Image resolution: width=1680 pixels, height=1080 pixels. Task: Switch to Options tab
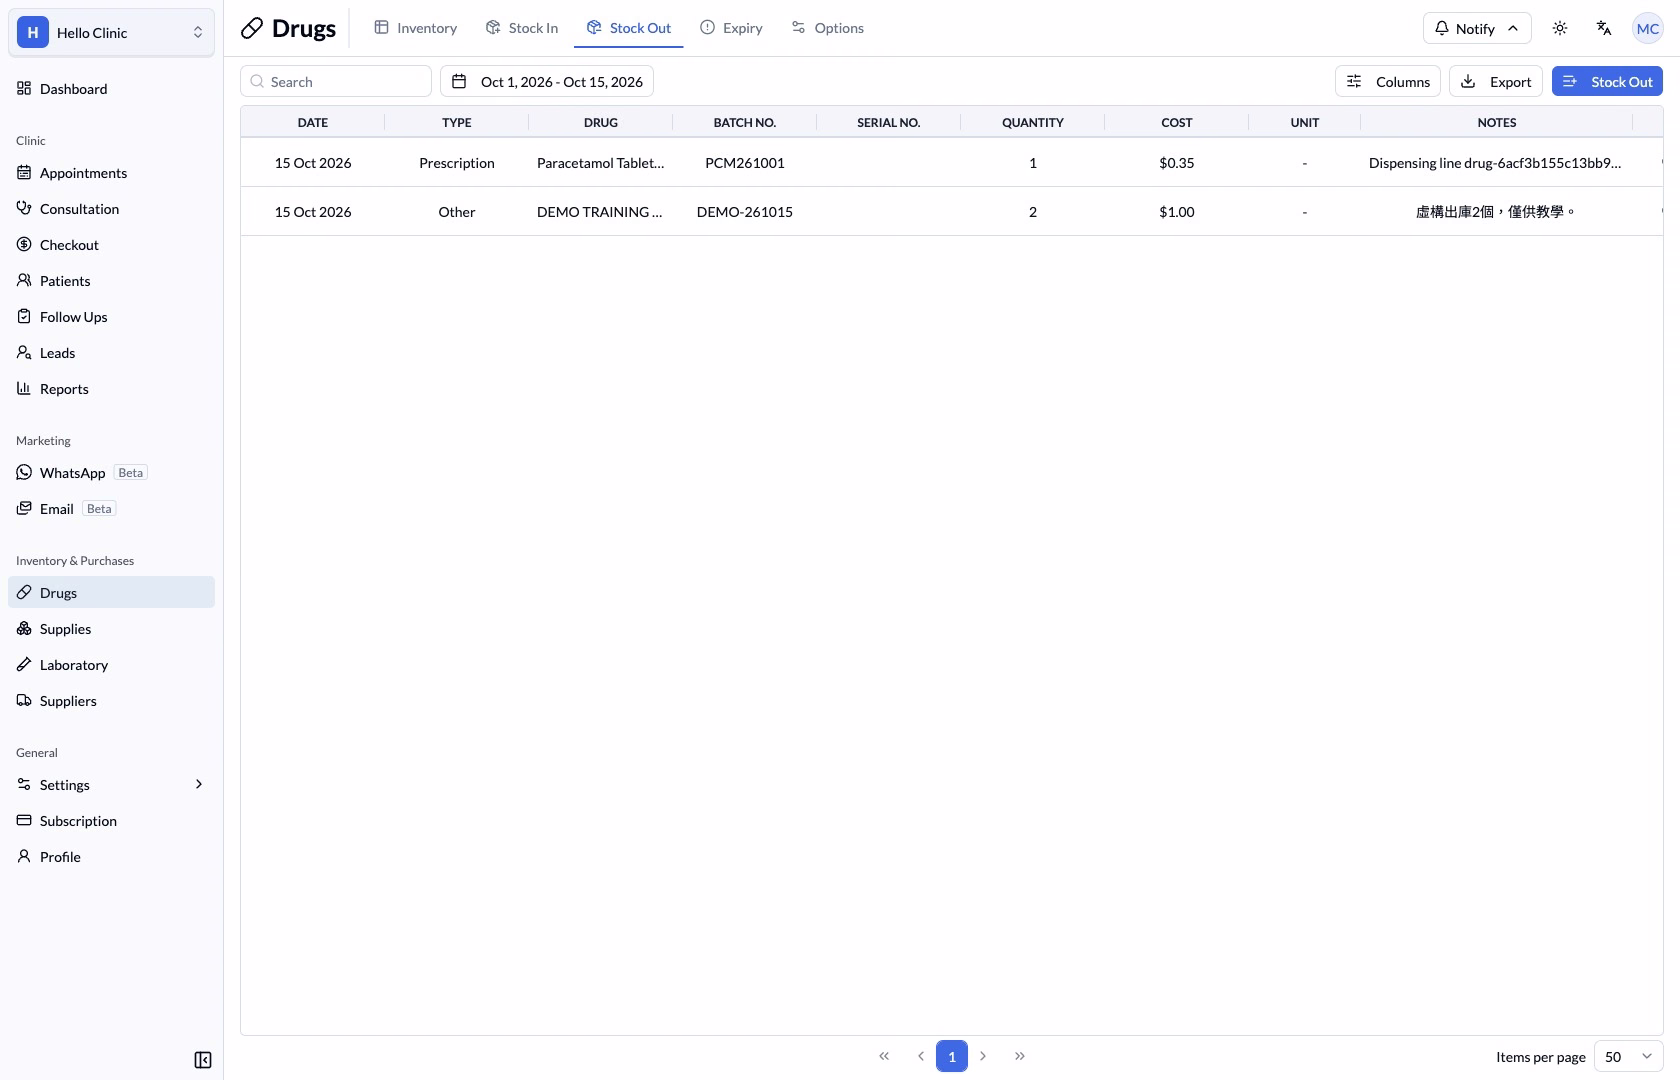[x=827, y=28]
